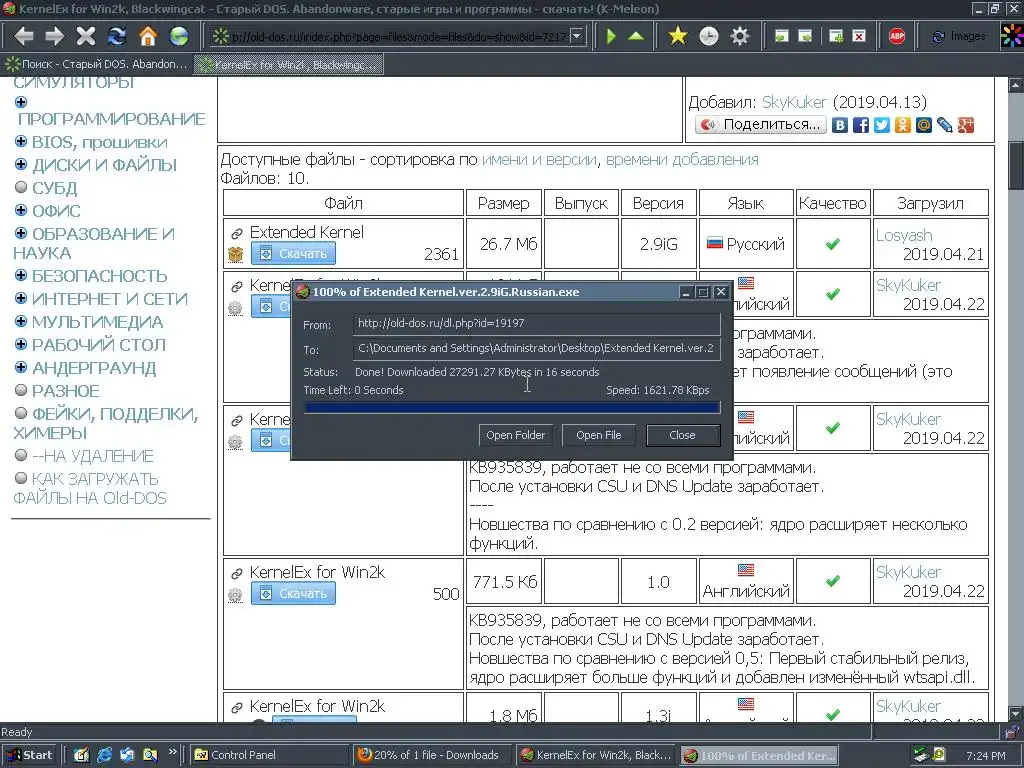This screenshot has height=768, width=1024.
Task: Open the SkyKuker profile link near Добавил
Action: [x=794, y=103]
